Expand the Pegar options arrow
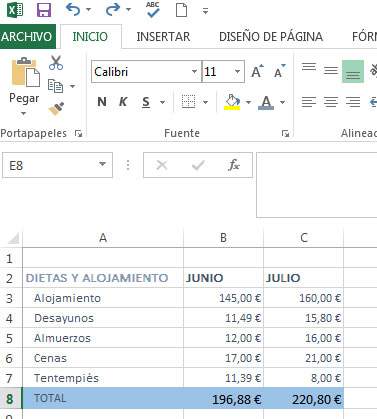The height and width of the screenshot is (419, 377). 23,113
